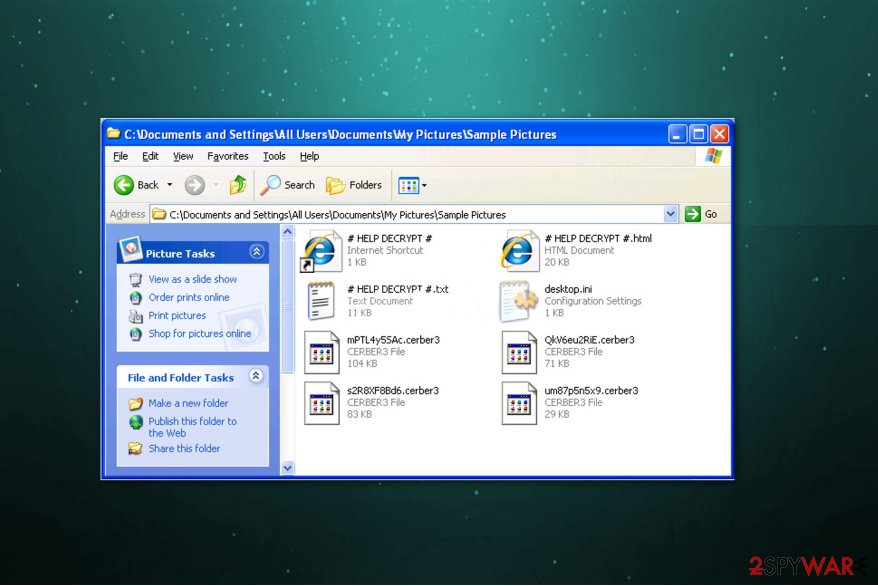Open the File menu
The width and height of the screenshot is (878, 586).
[120, 156]
